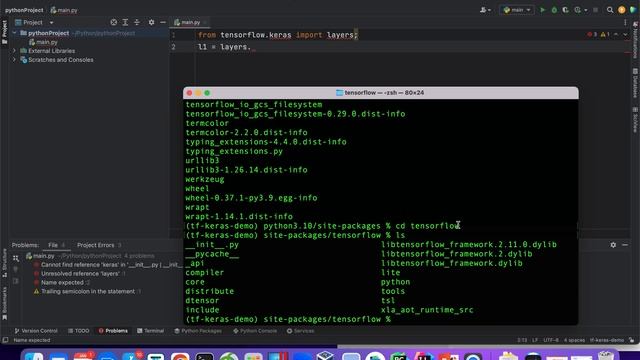640x360 pixels.
Task: Open the orange IDE updates icon
Action: (622, 10)
